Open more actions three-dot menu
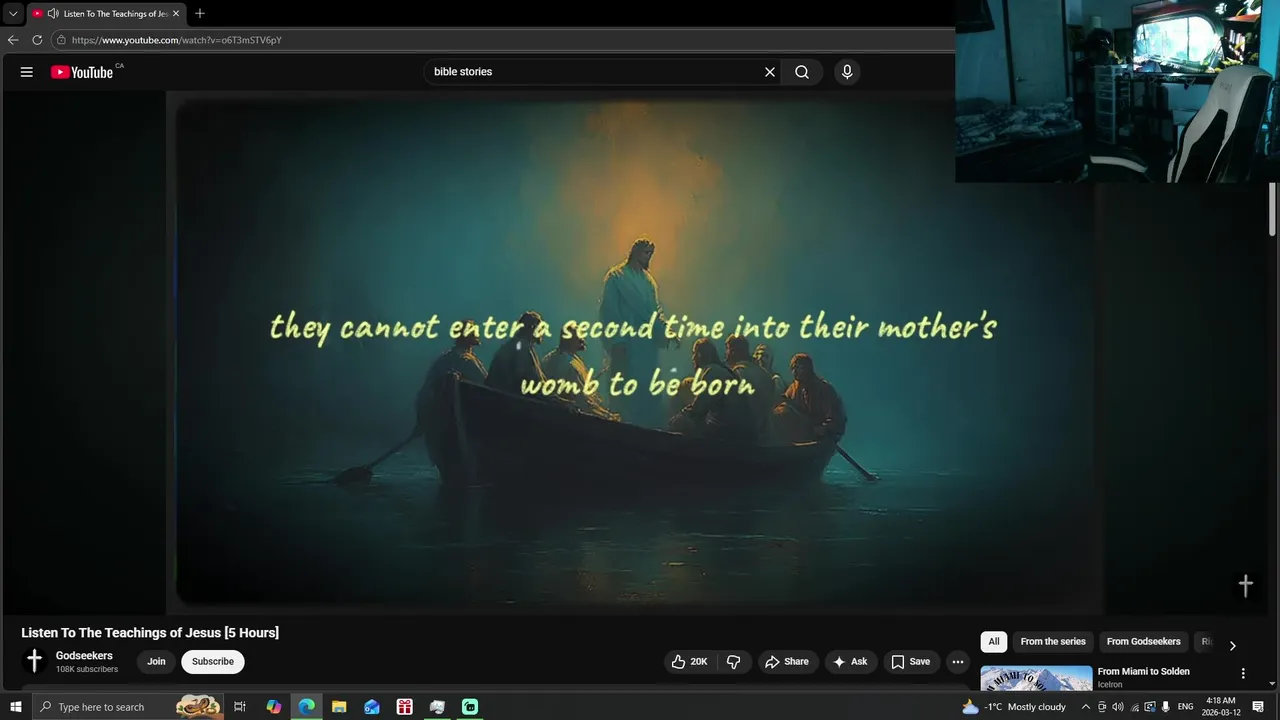Image resolution: width=1280 pixels, height=720 pixels. coord(958,662)
